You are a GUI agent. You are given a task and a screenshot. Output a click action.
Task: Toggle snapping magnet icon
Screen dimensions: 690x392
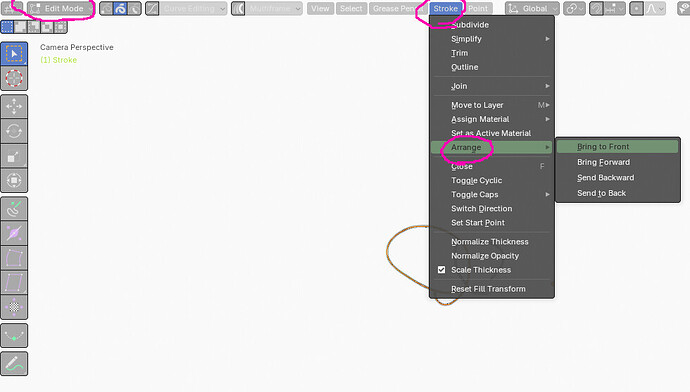pos(596,8)
